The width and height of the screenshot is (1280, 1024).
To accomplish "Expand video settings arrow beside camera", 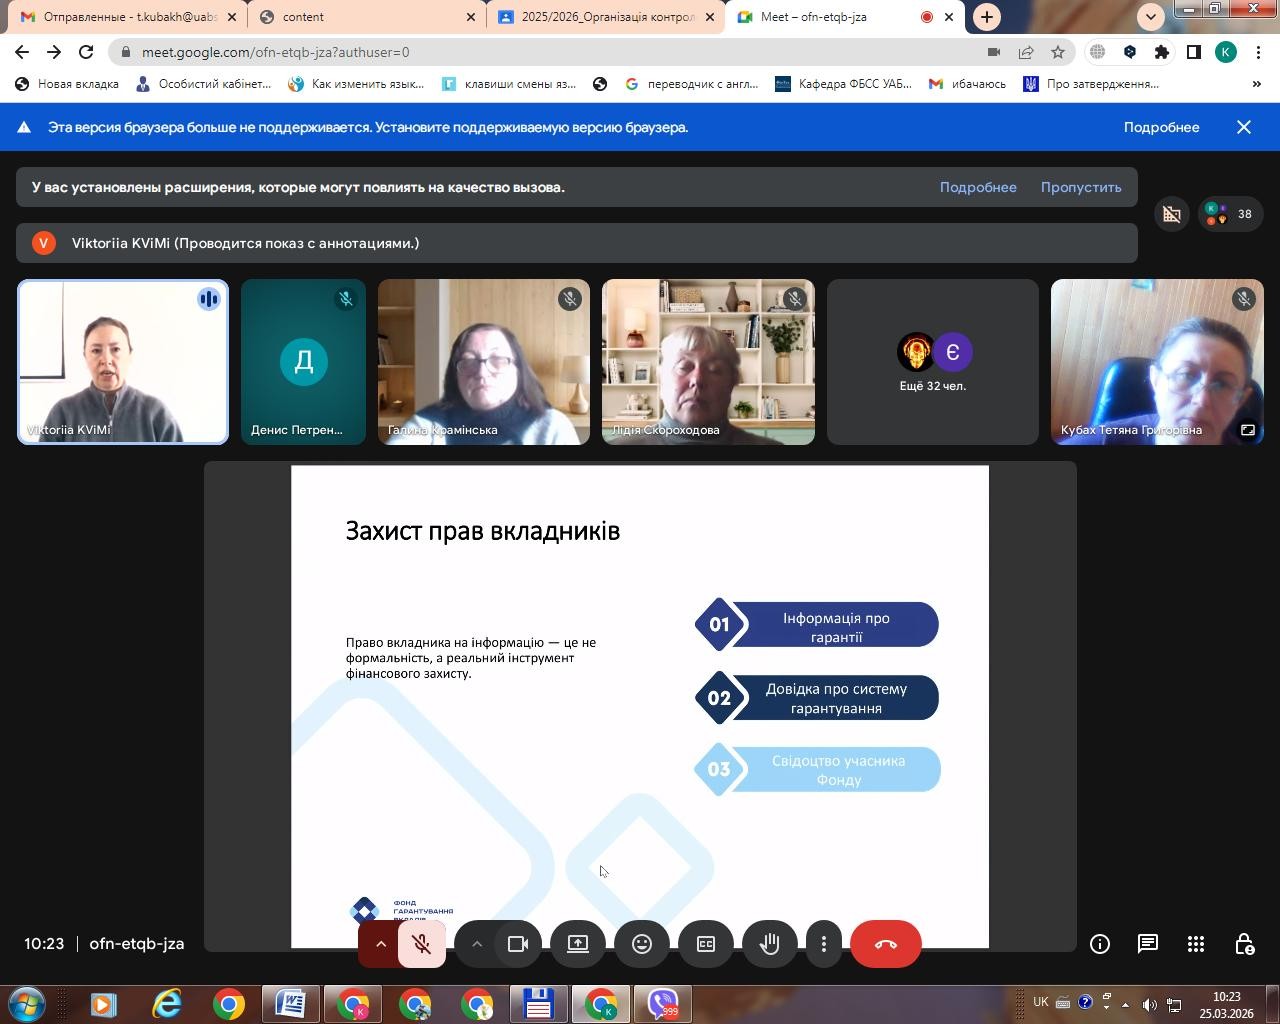I will point(477,944).
